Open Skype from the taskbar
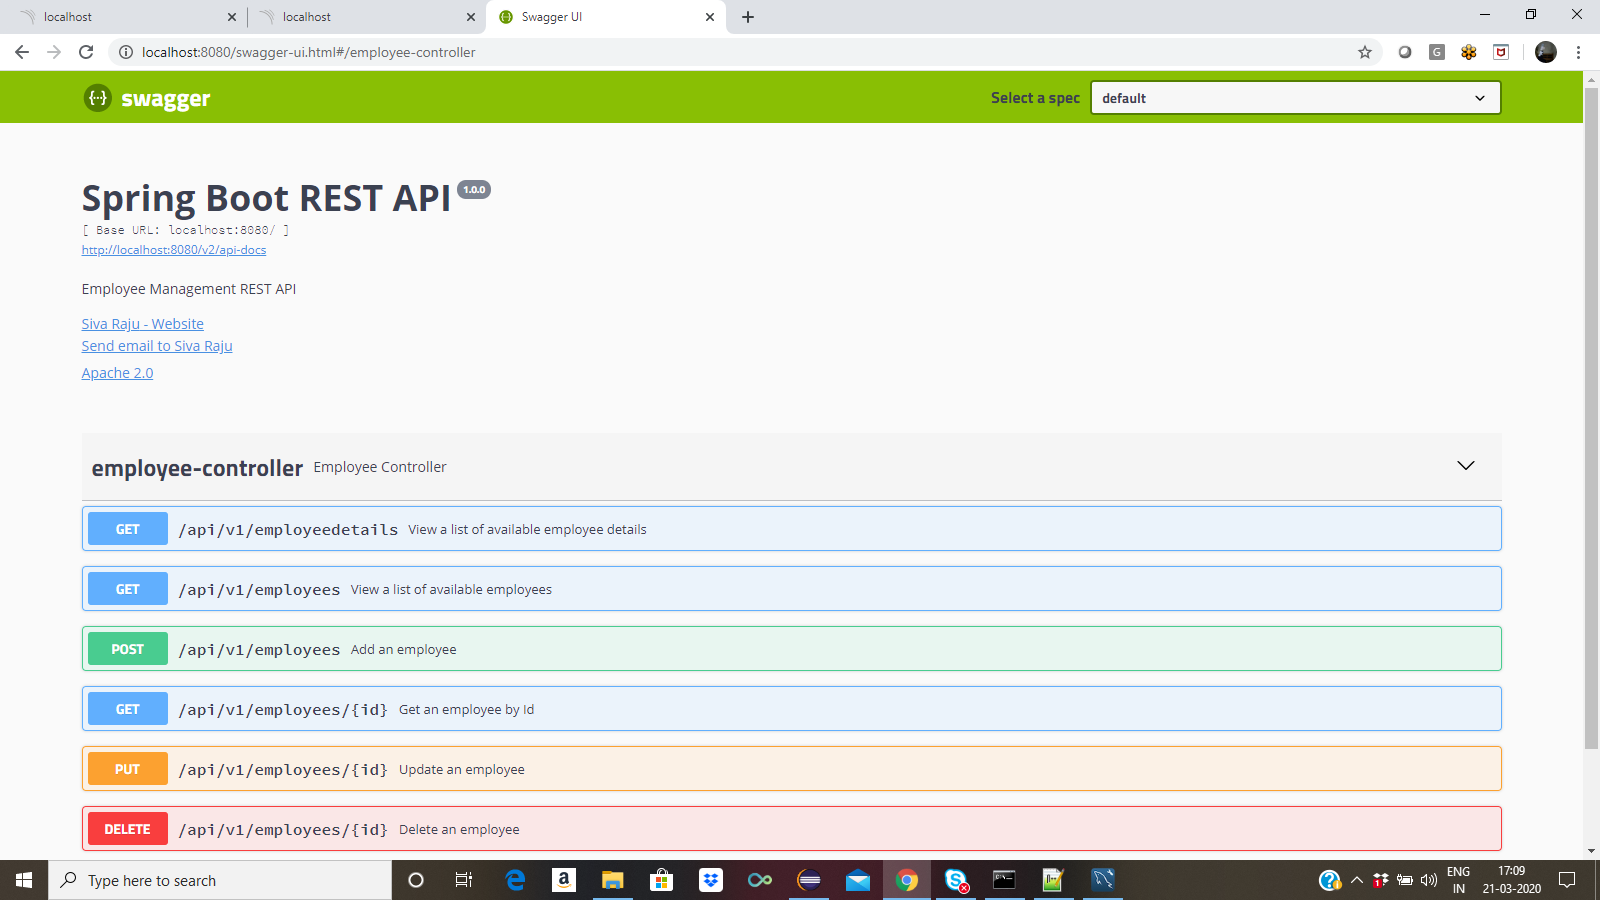The width and height of the screenshot is (1600, 900). [x=955, y=880]
